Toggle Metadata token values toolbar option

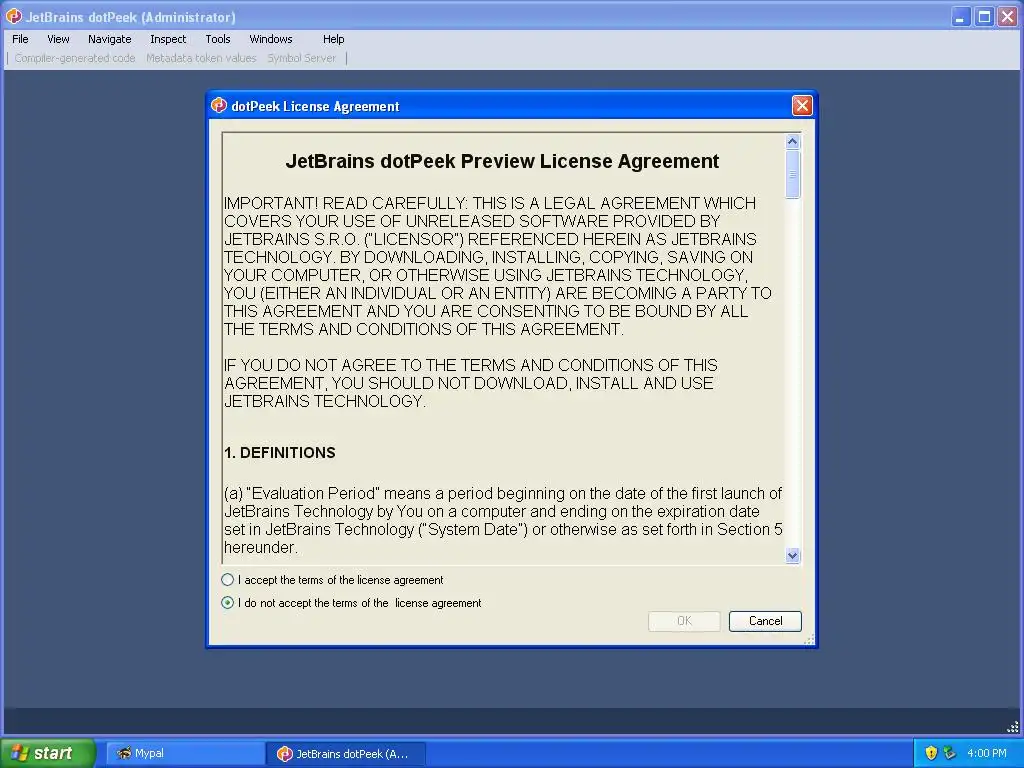point(201,58)
